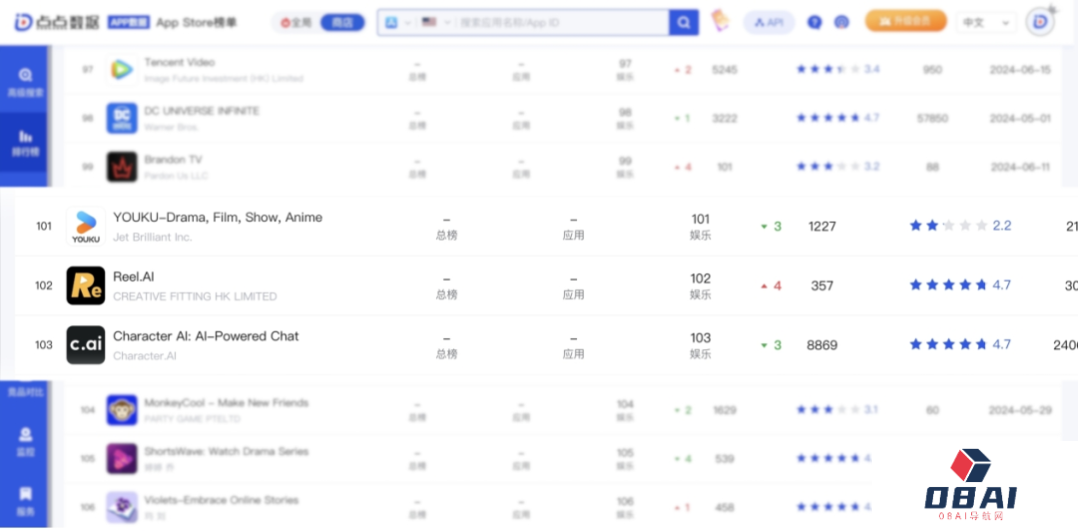
Task: Switch to the 商店 store mode toggle
Action: point(342,23)
